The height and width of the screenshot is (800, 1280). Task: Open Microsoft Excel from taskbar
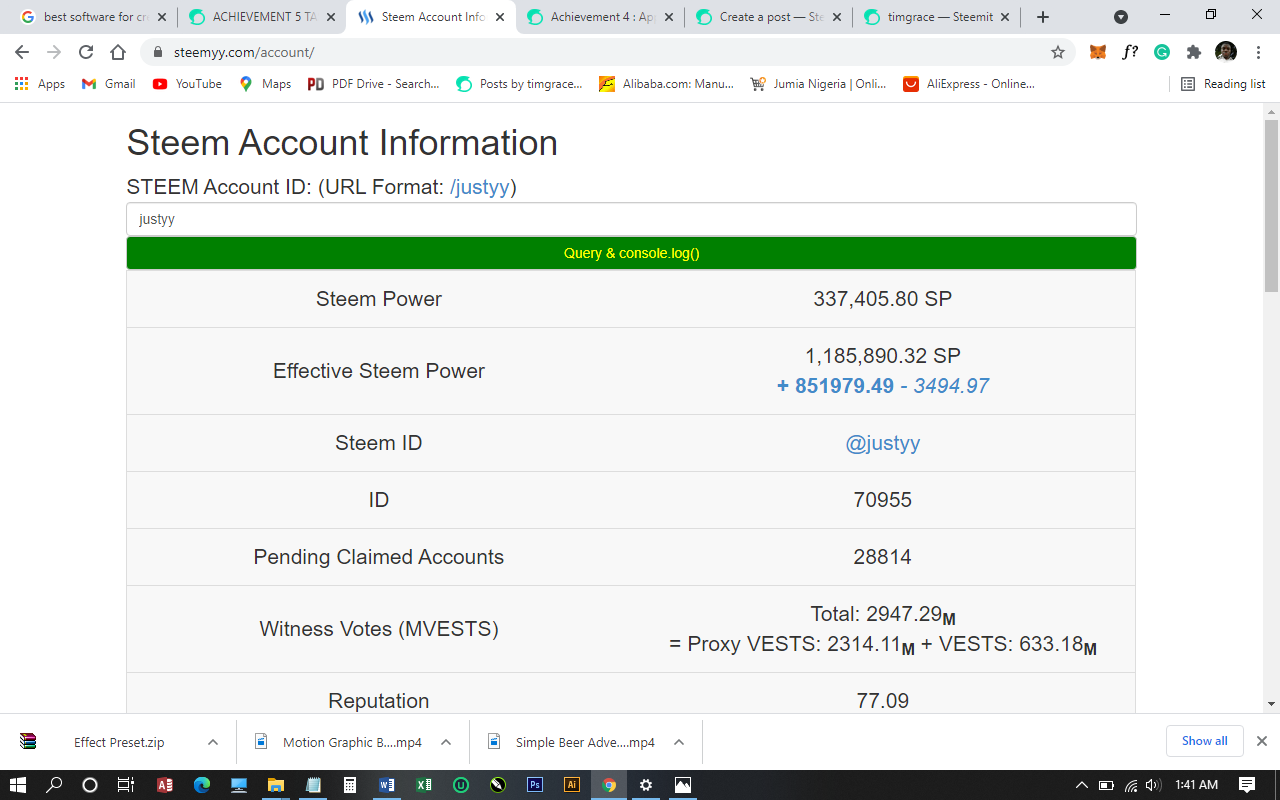[424, 785]
